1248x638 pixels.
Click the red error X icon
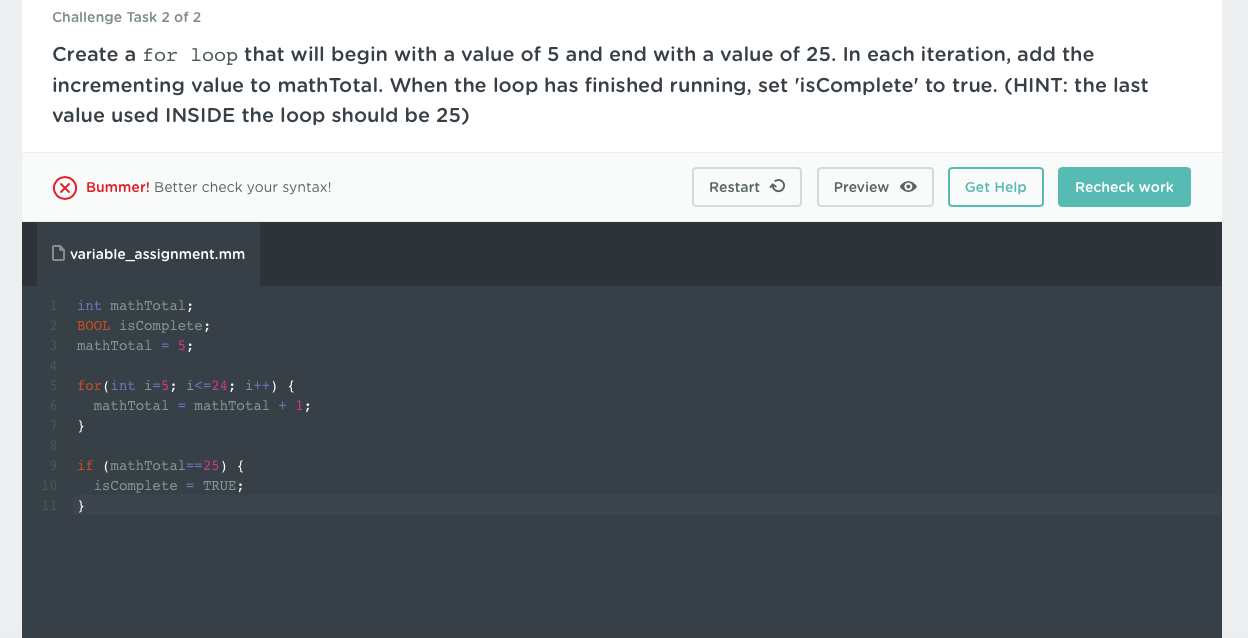(x=65, y=188)
